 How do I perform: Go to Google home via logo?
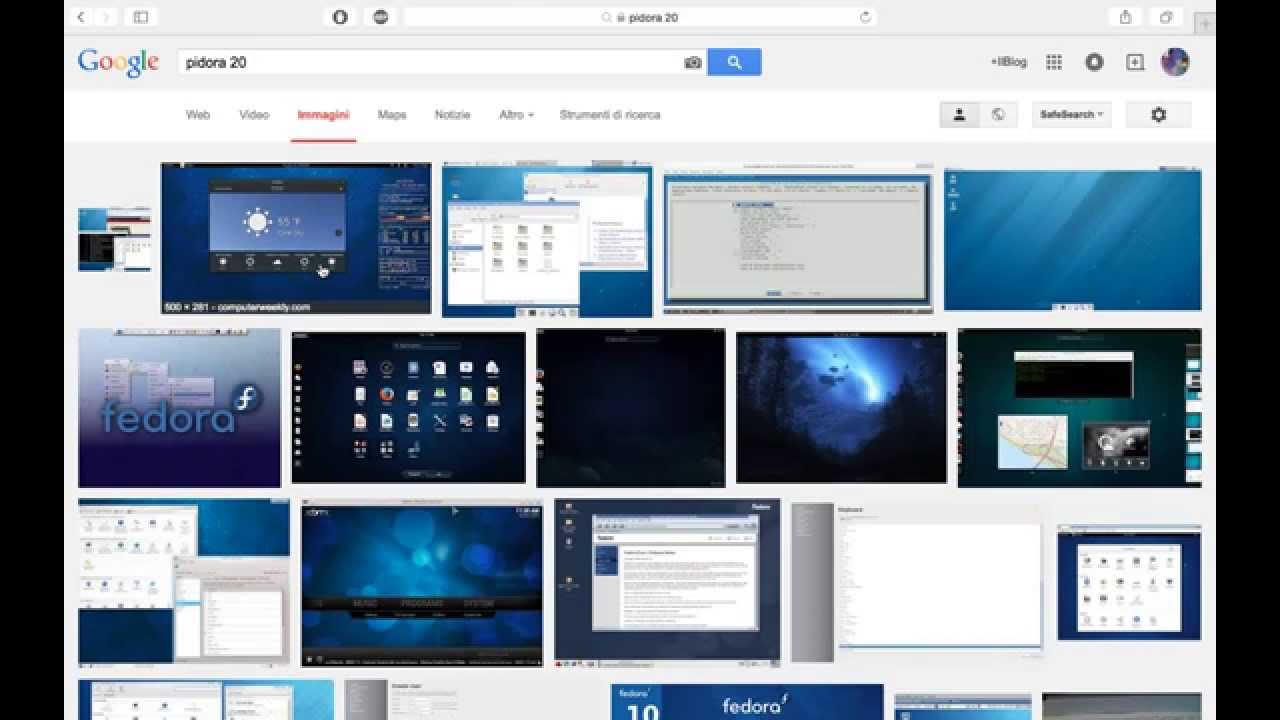(119, 62)
